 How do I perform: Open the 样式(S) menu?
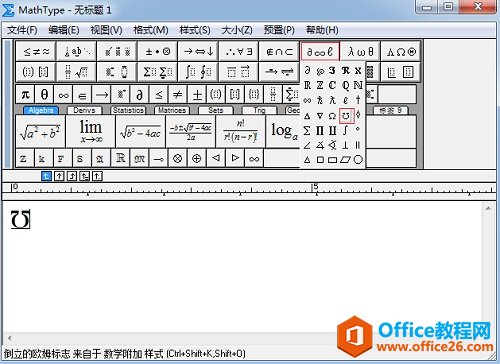[195, 30]
